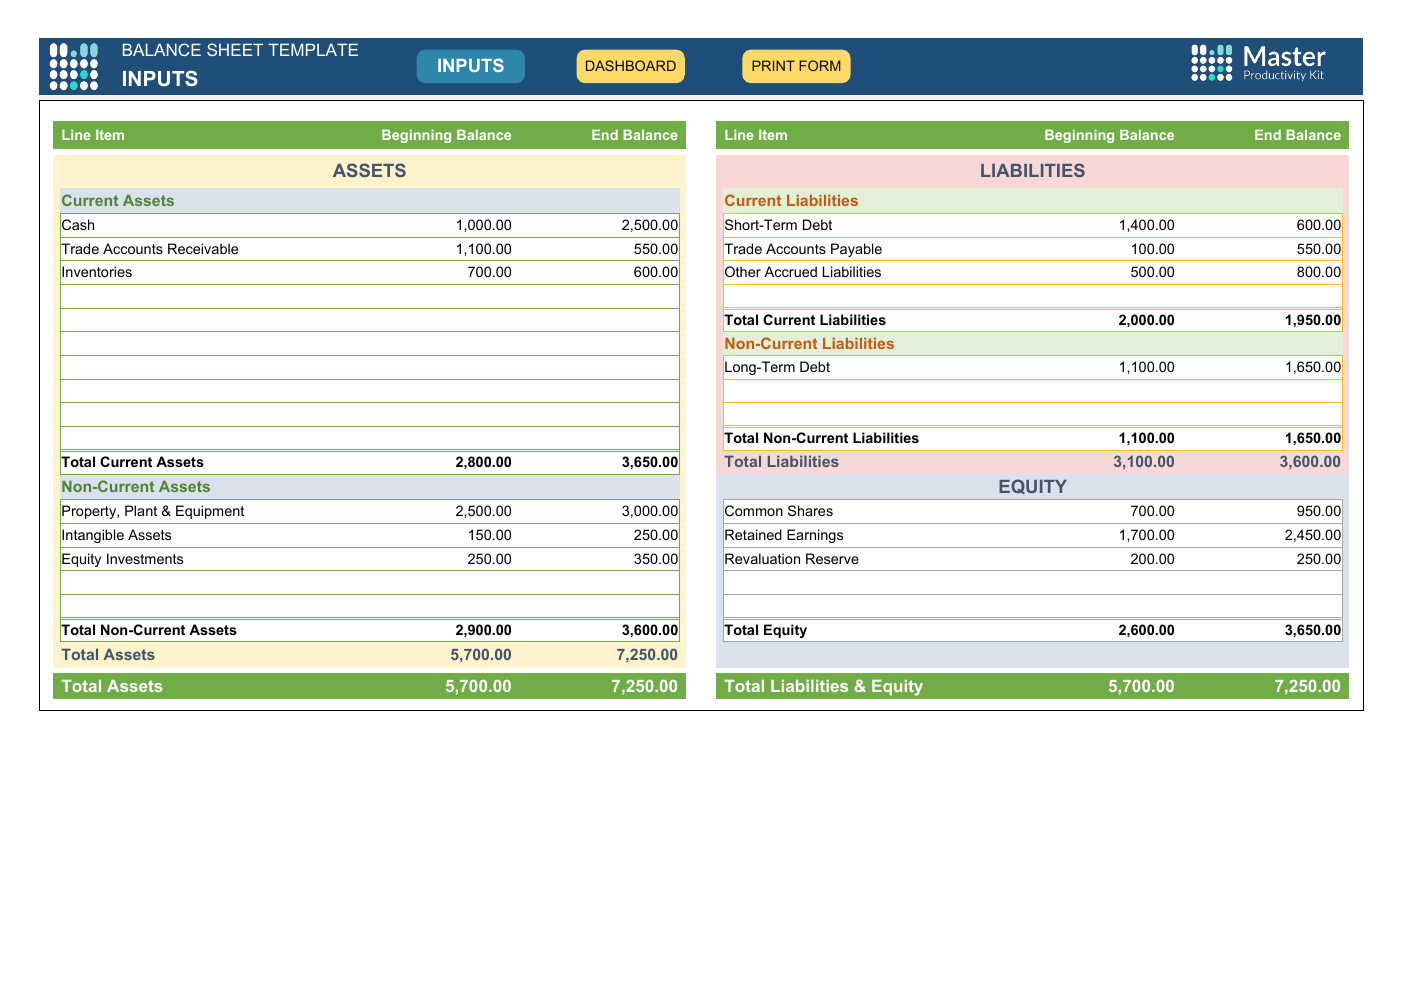Click the Other Accrued Liabilities label
1404x993 pixels.
803,272
